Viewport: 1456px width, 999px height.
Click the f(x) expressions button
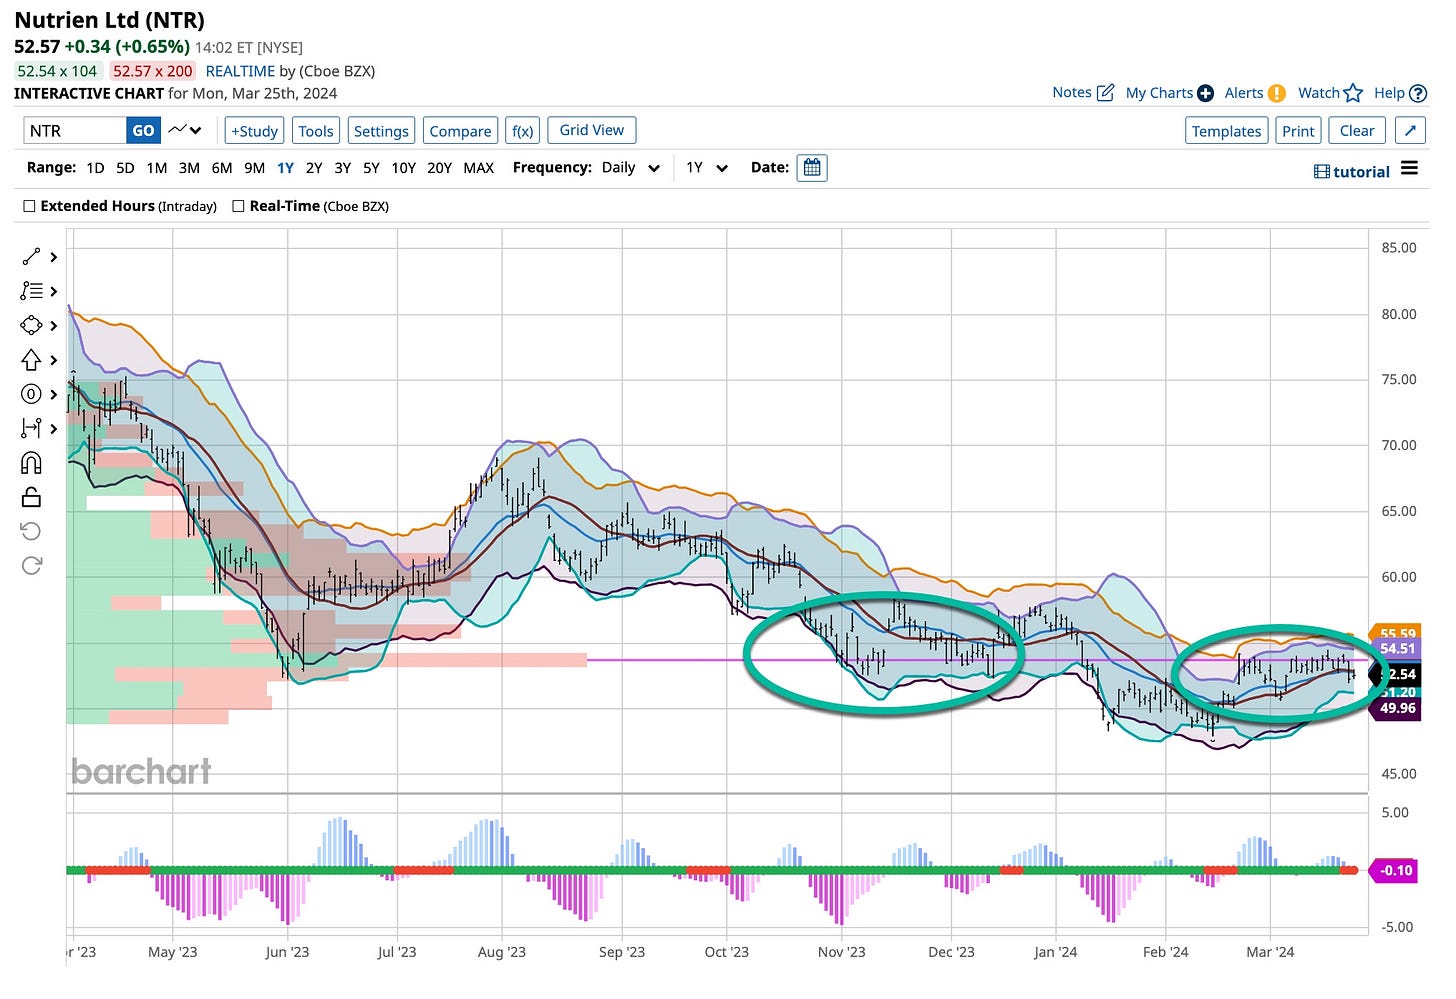522,131
